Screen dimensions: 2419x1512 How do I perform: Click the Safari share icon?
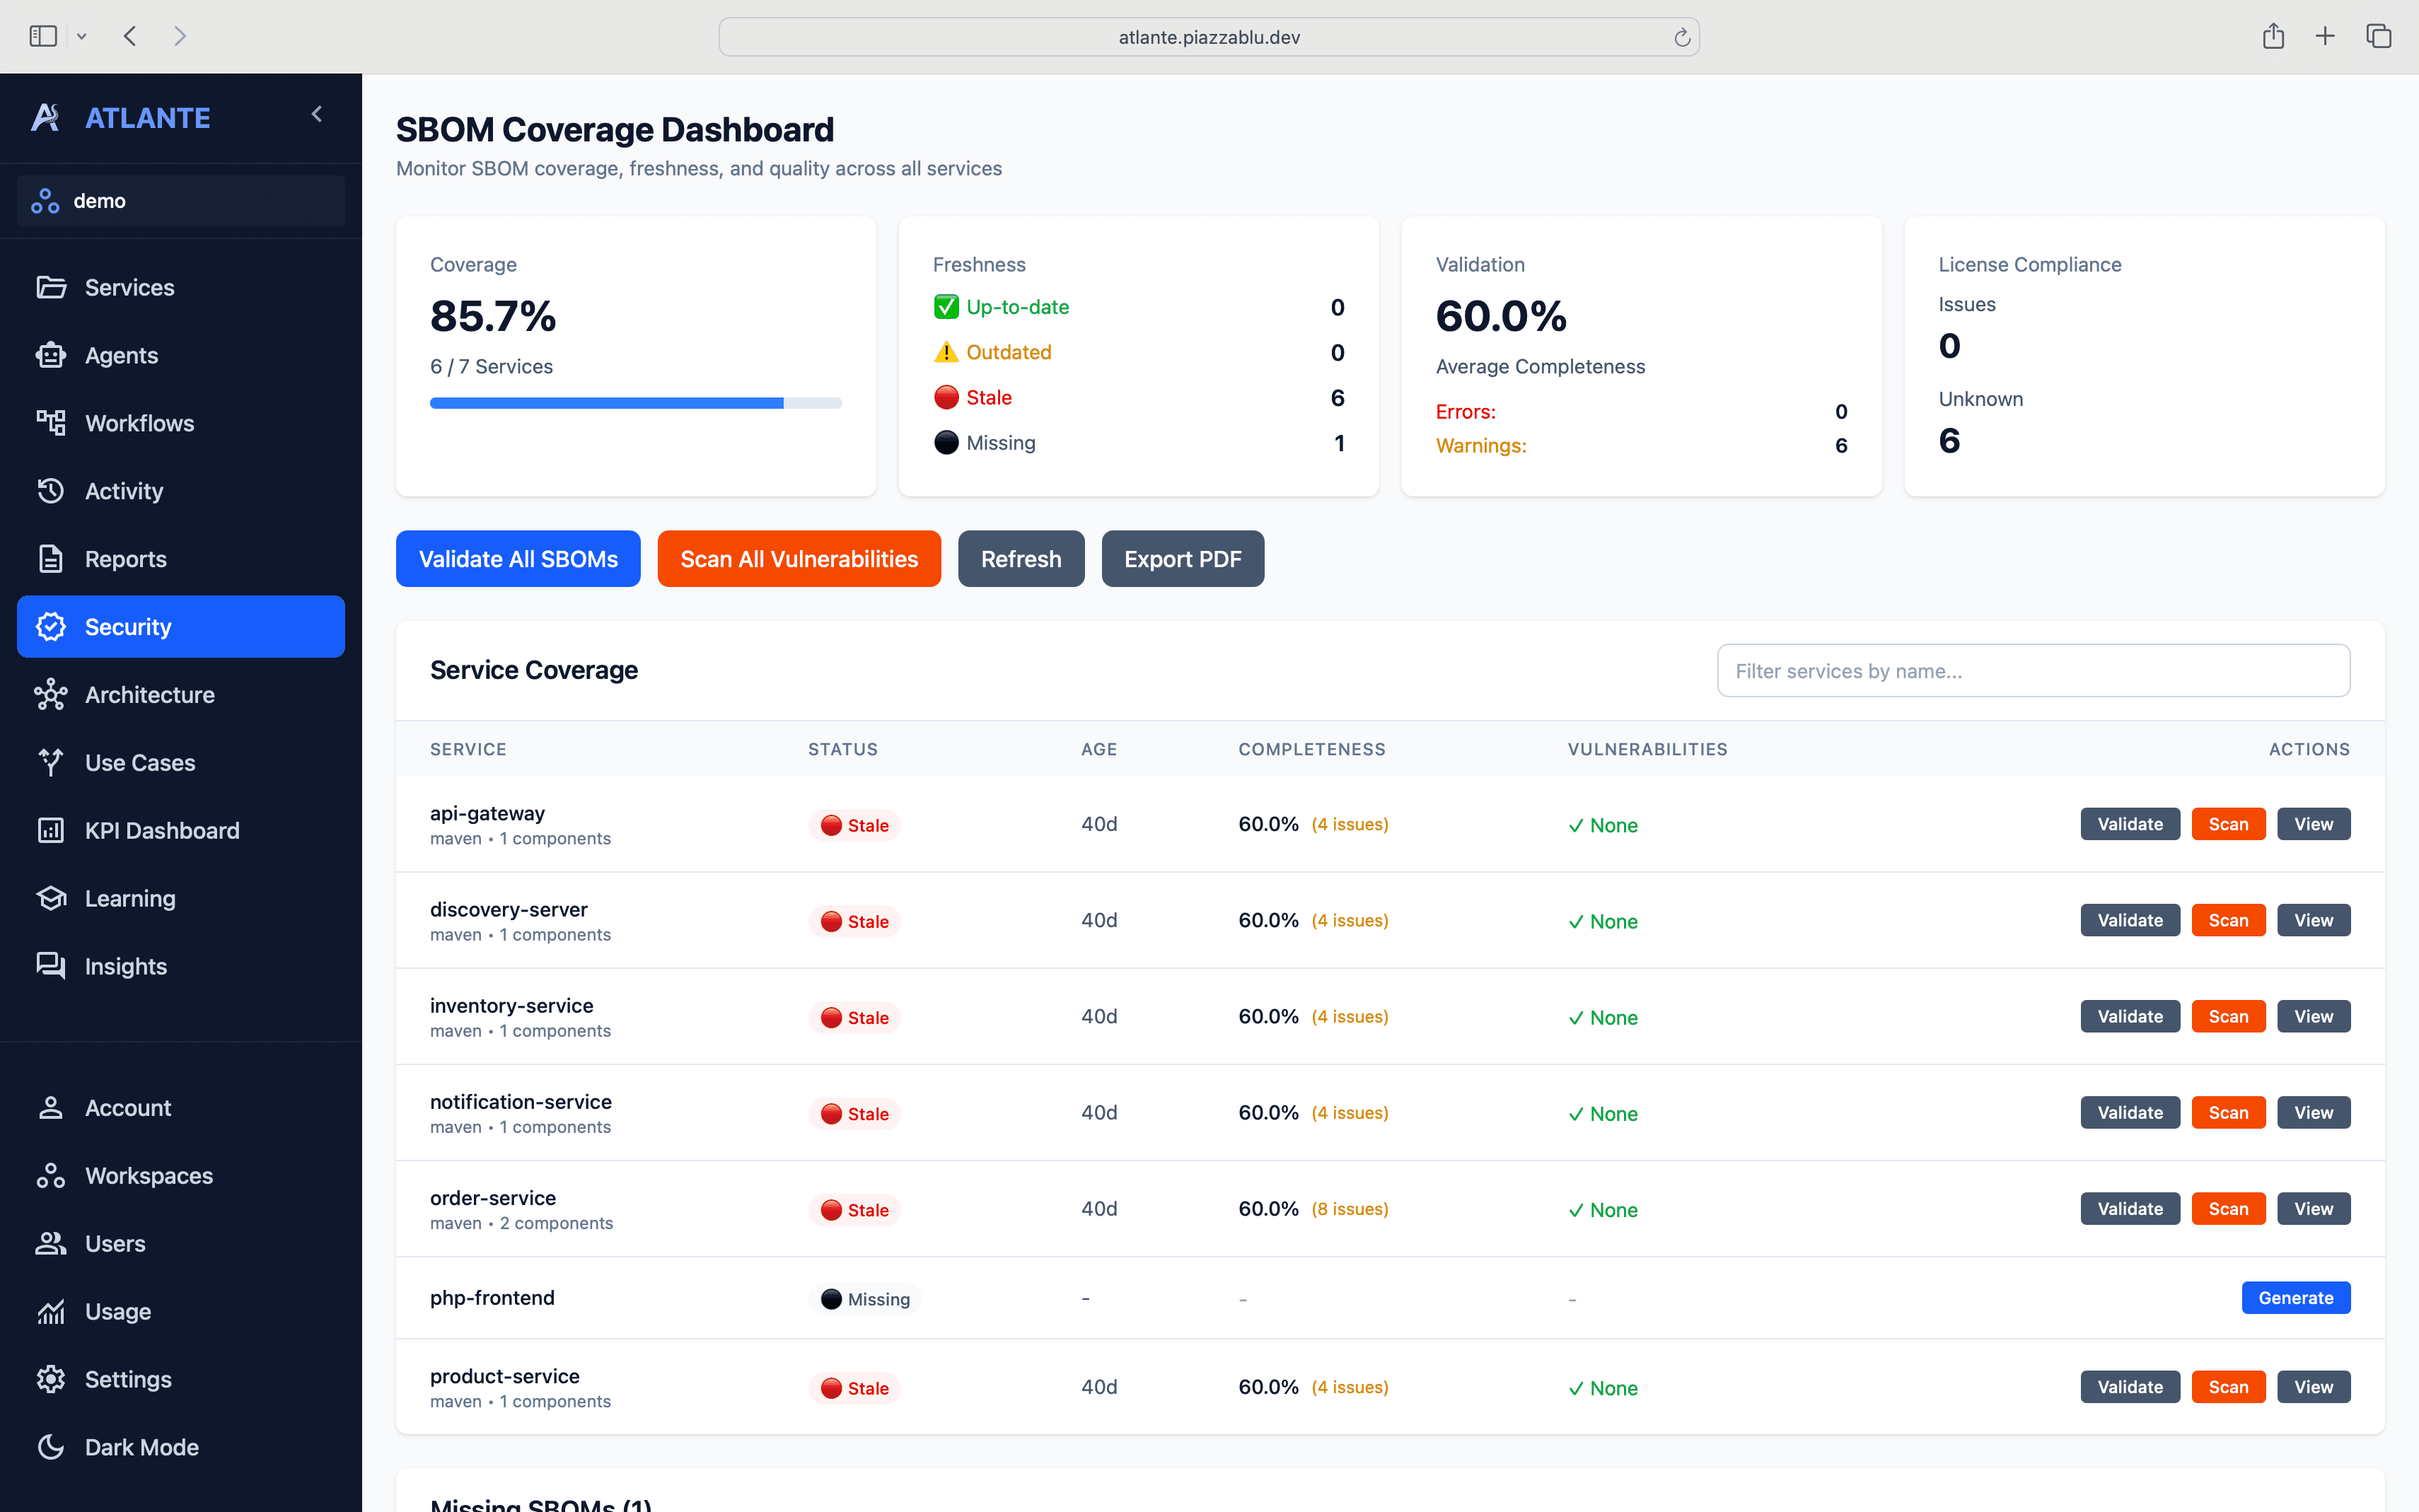pyautogui.click(x=2273, y=37)
